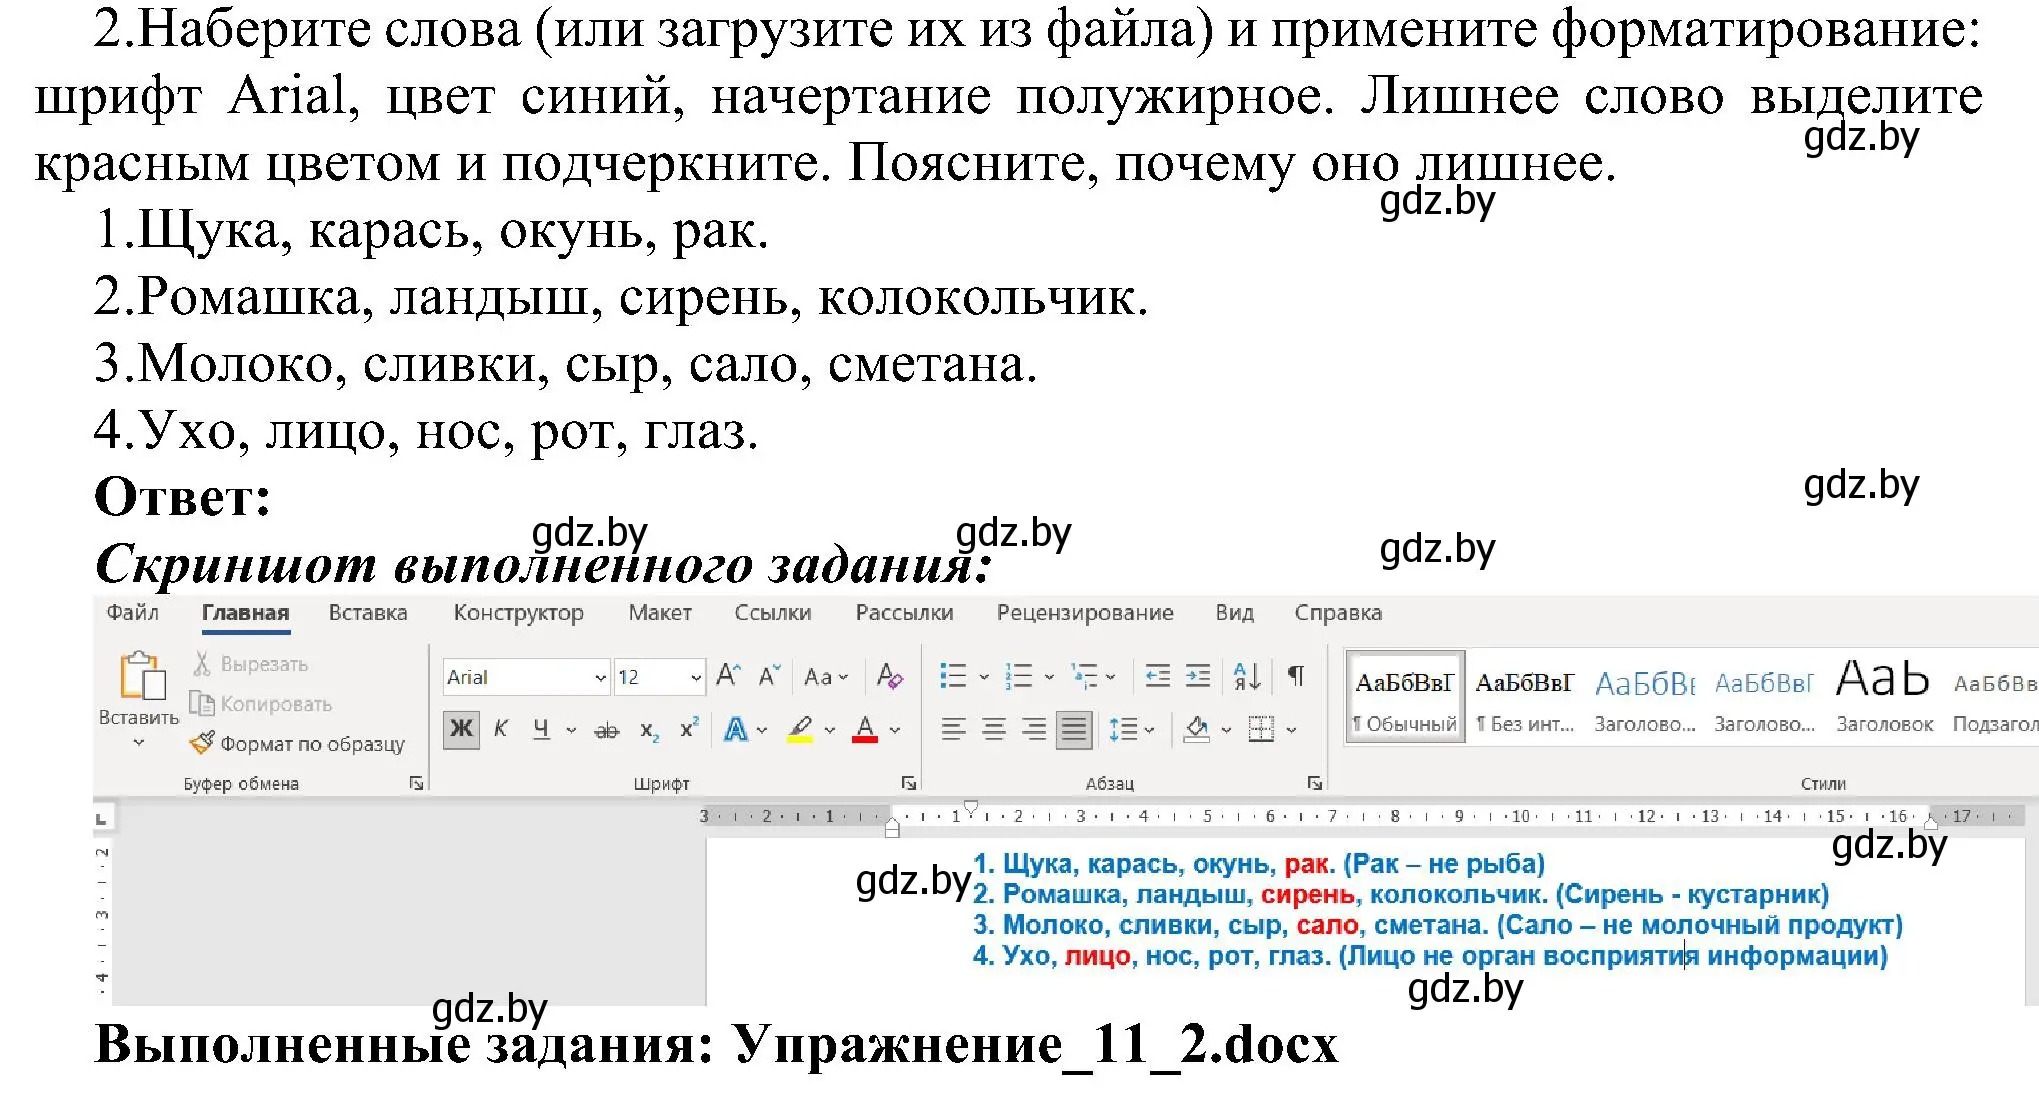Open Буфер обмена pane launcher

tap(416, 783)
